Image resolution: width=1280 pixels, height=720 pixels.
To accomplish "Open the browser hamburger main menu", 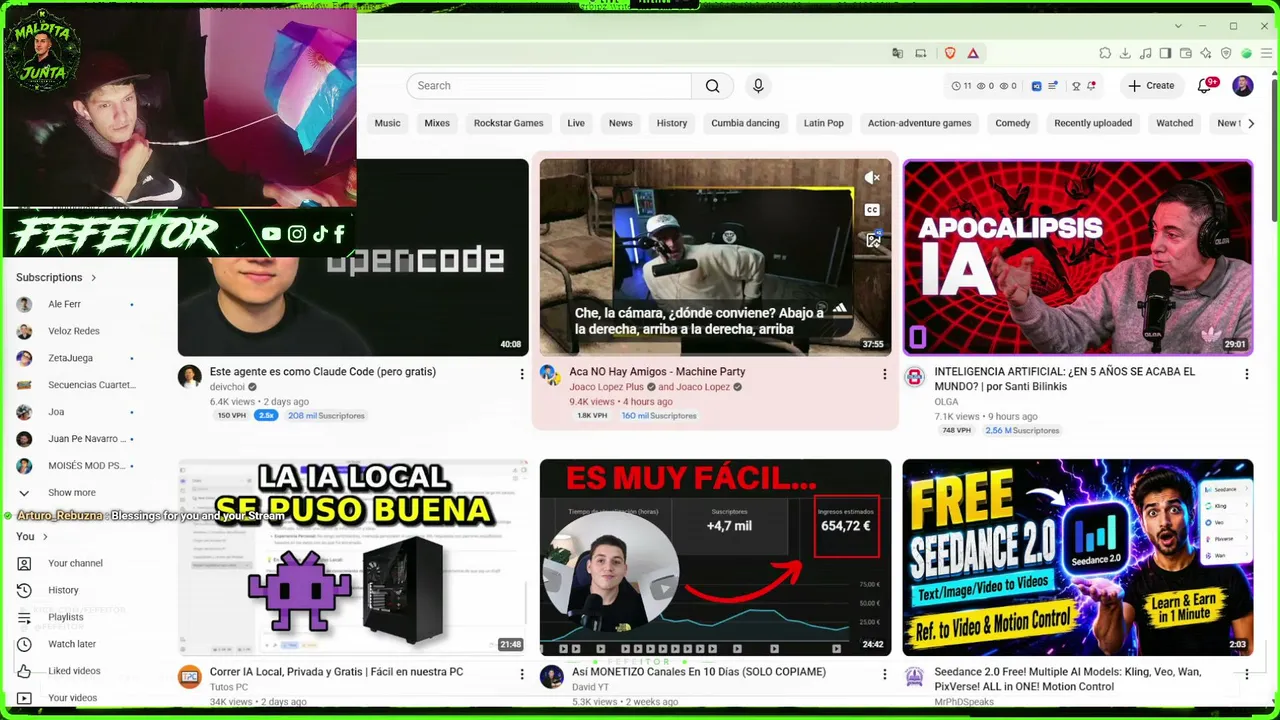I will click(1266, 53).
